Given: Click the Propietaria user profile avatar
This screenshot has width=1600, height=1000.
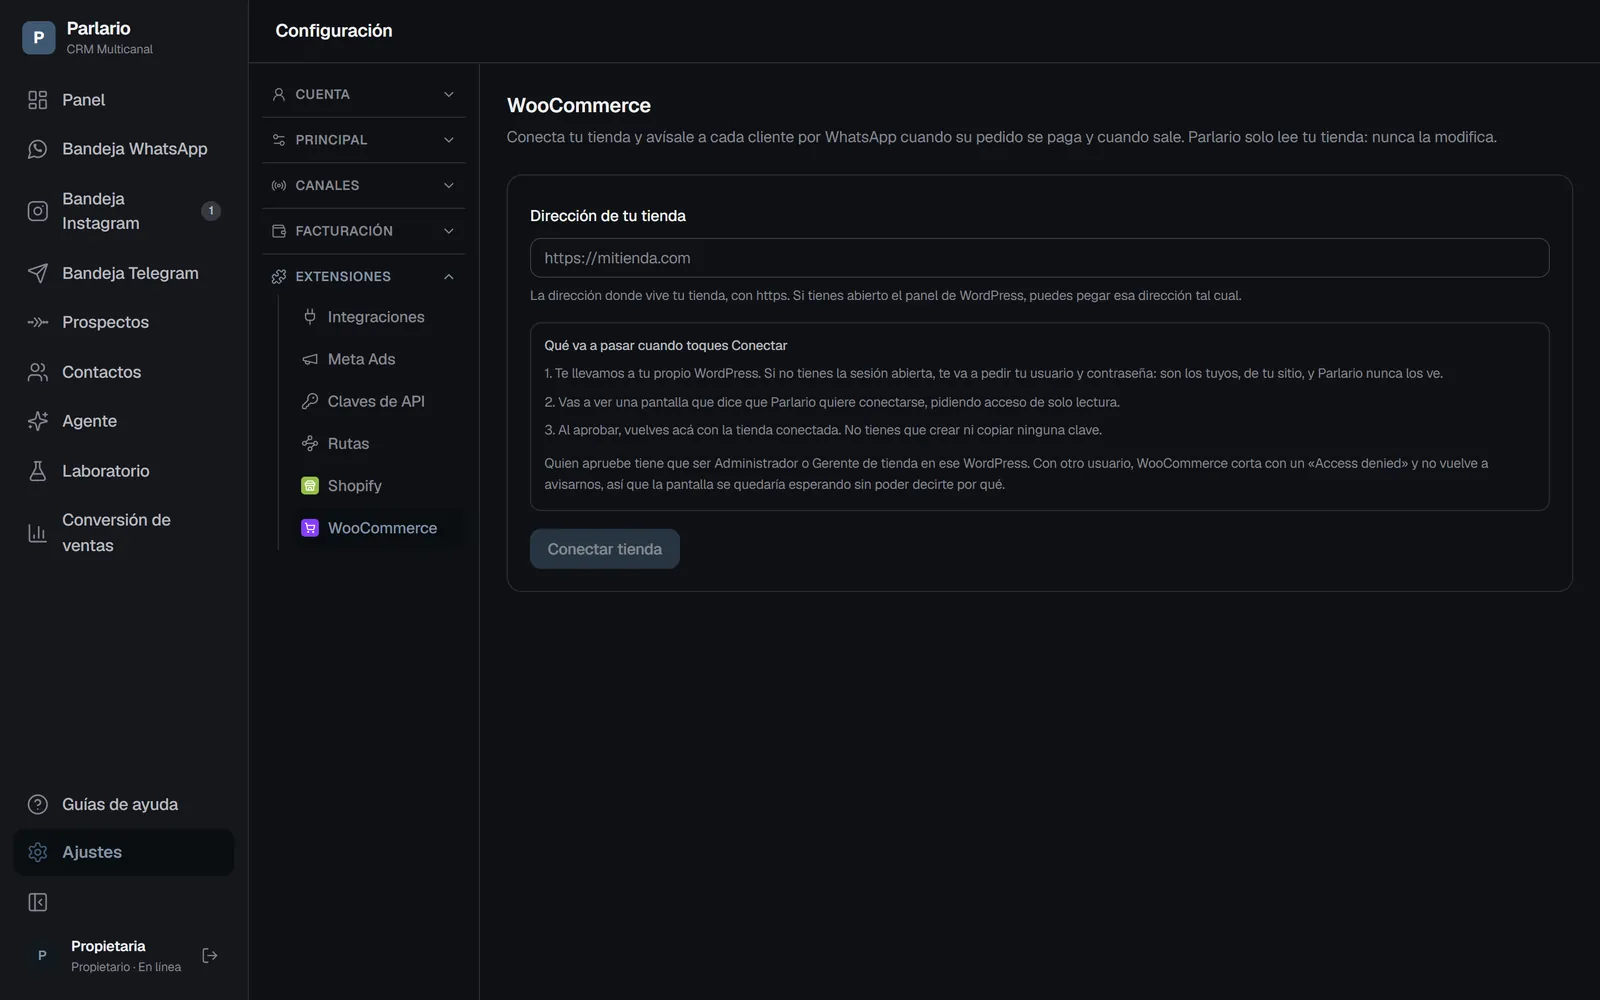Looking at the screenshot, I should 42,956.
